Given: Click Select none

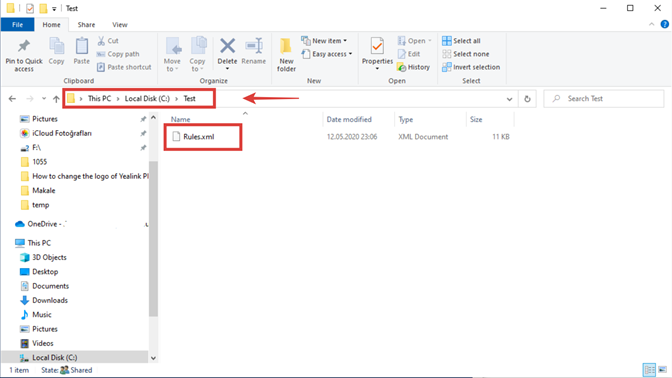Looking at the screenshot, I should click(465, 54).
